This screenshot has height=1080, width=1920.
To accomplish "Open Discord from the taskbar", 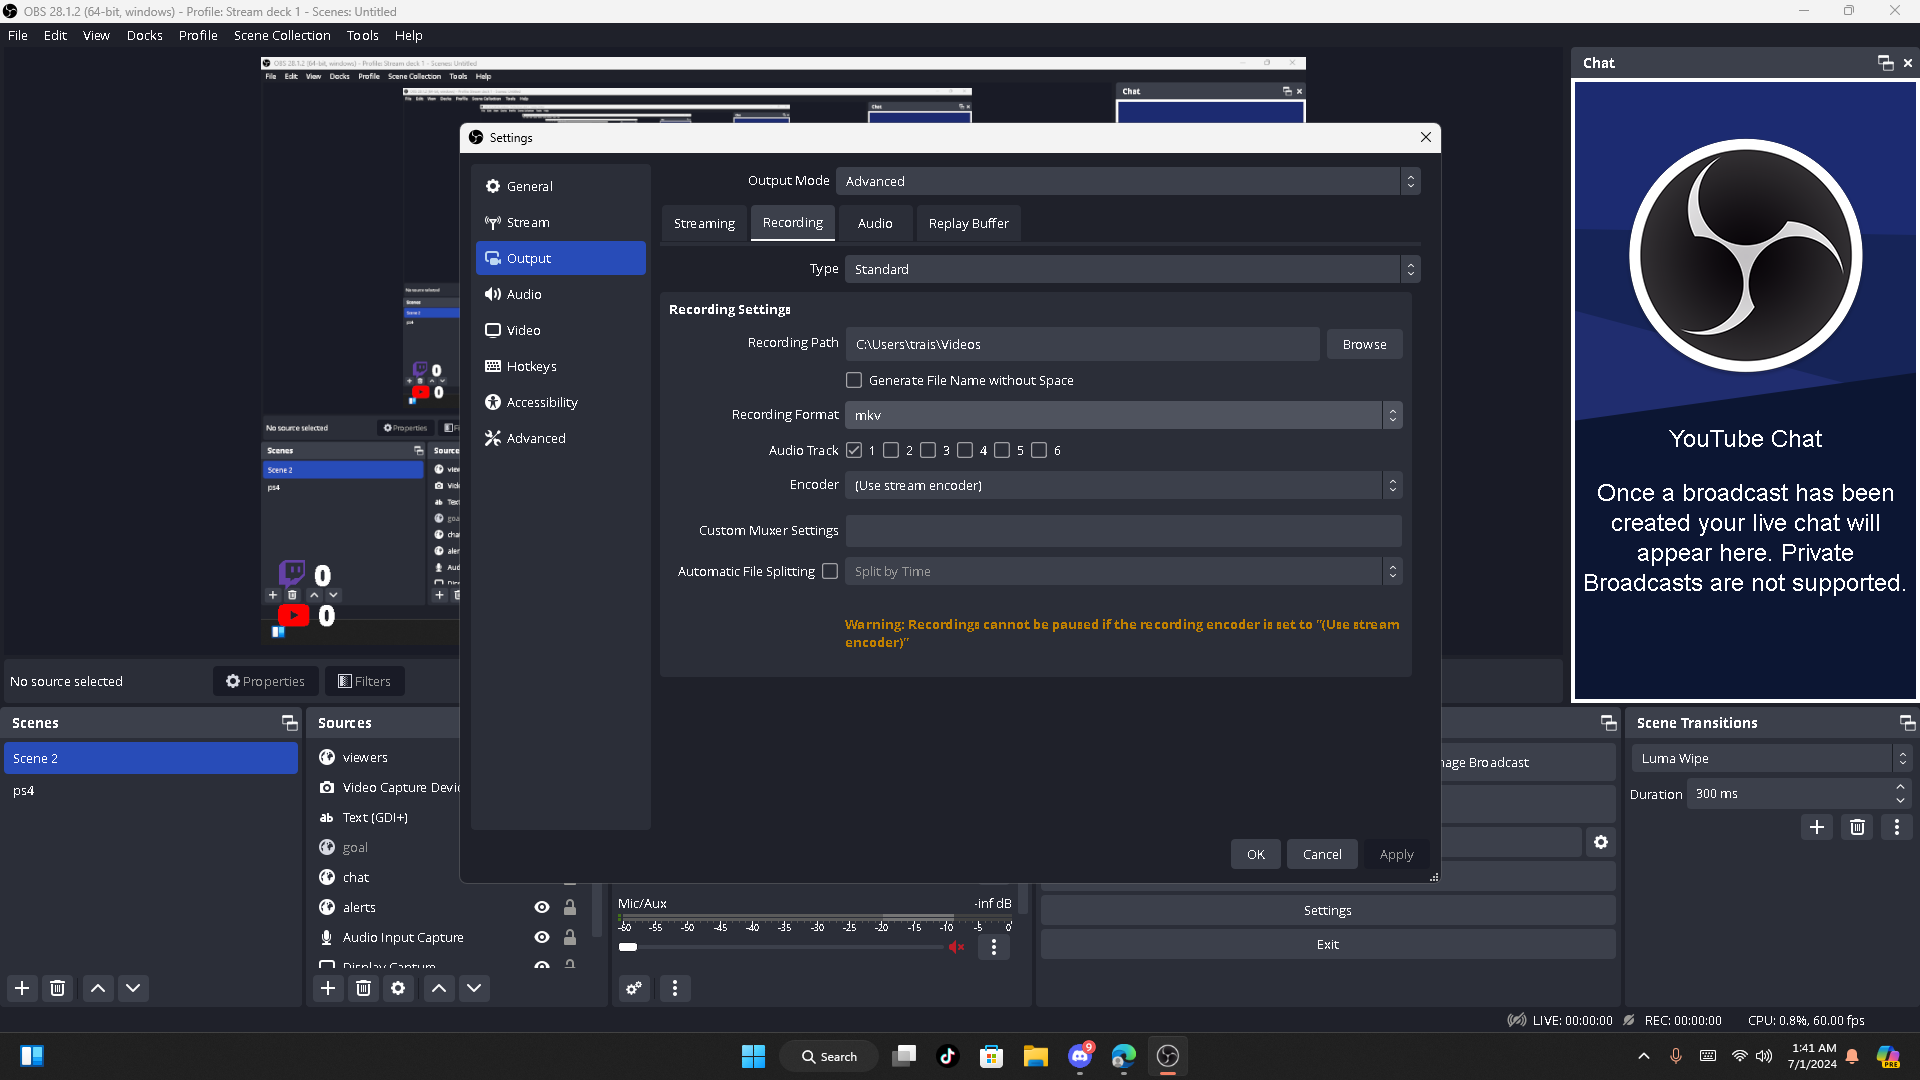I will [x=1080, y=1056].
